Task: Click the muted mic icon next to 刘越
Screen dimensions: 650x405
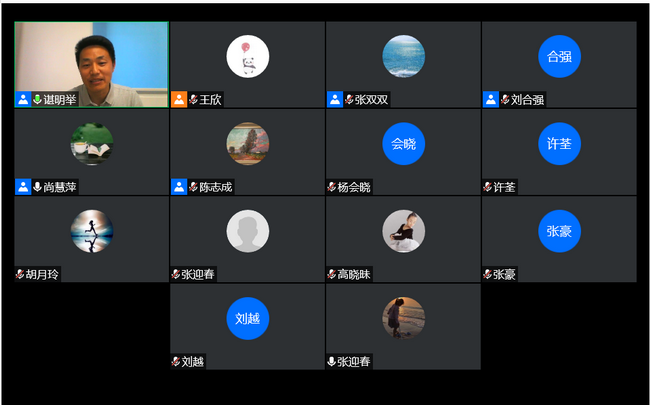Action: (176, 361)
